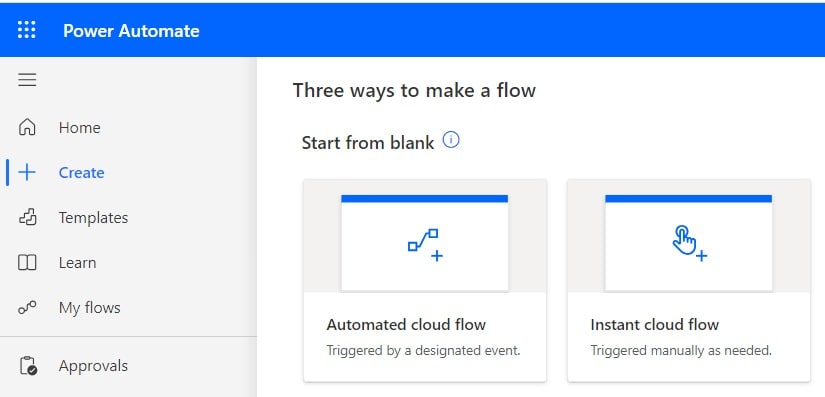Click the Create plus icon

27,172
